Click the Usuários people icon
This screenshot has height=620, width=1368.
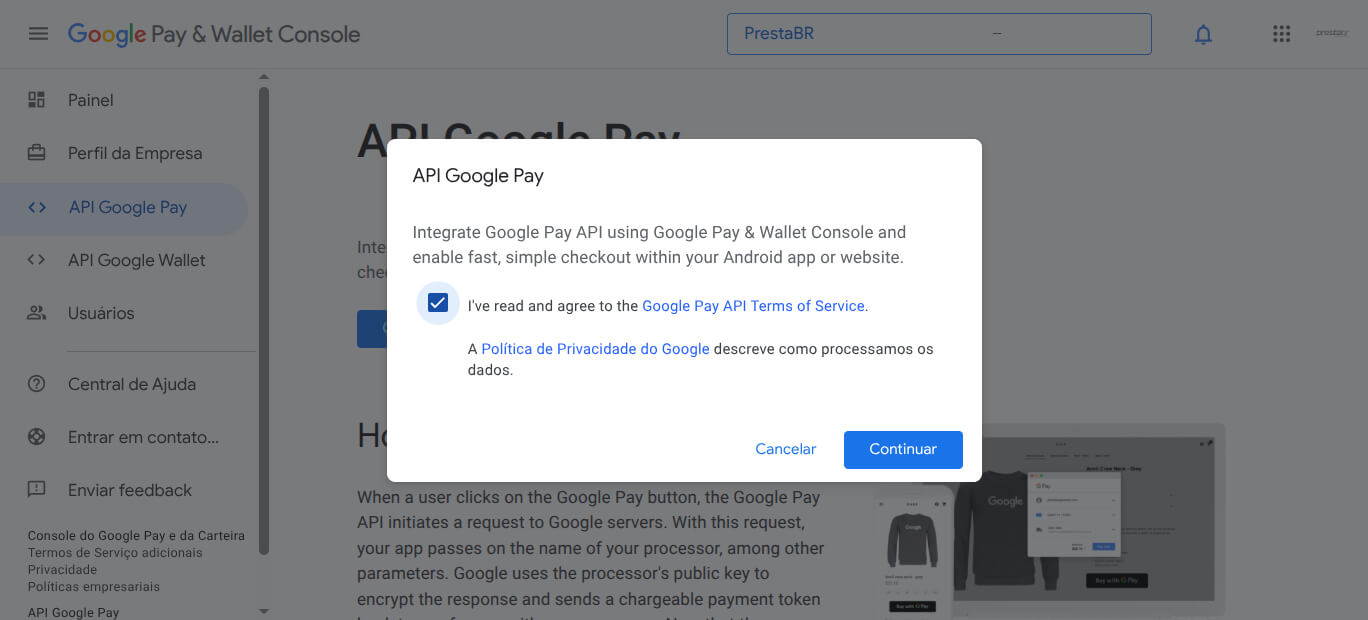pyautogui.click(x=37, y=313)
